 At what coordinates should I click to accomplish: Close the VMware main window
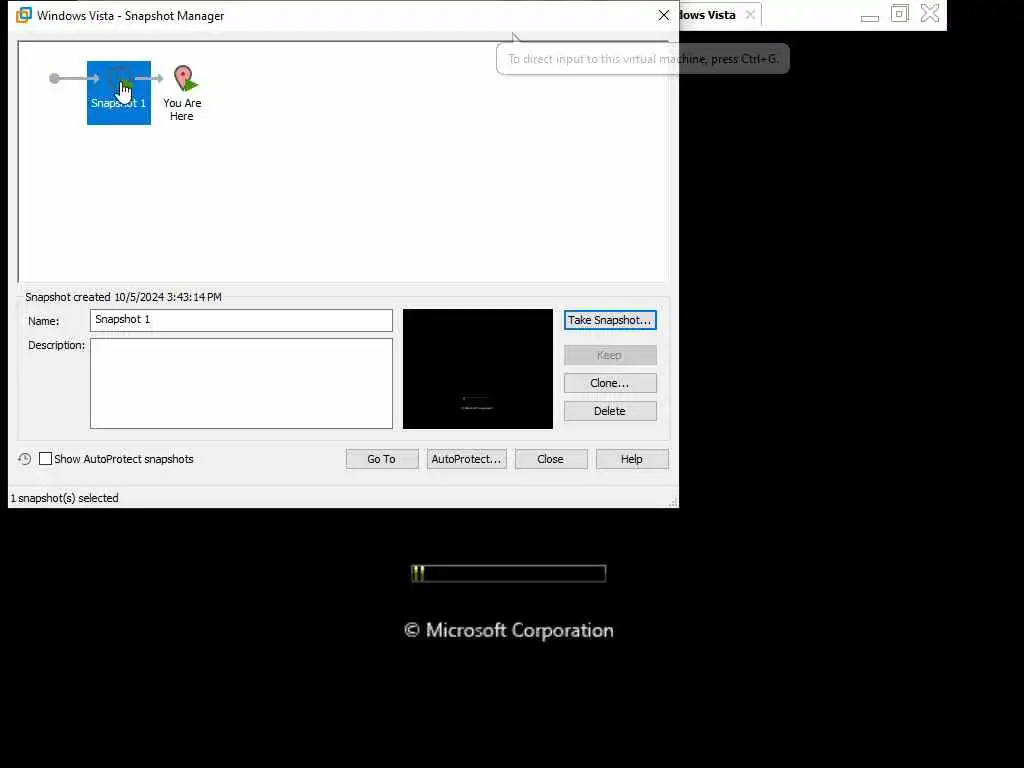pos(930,14)
